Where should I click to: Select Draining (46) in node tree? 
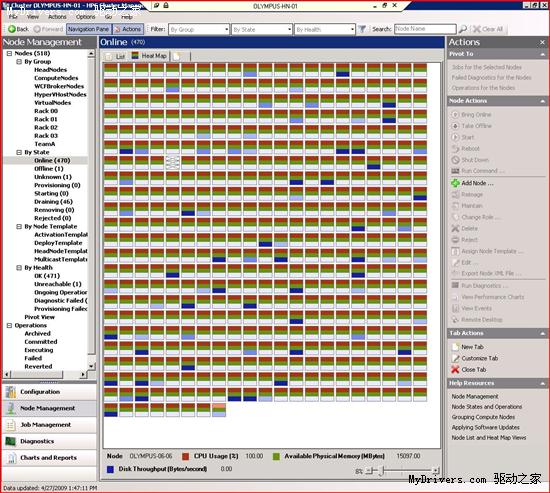pos(53,202)
